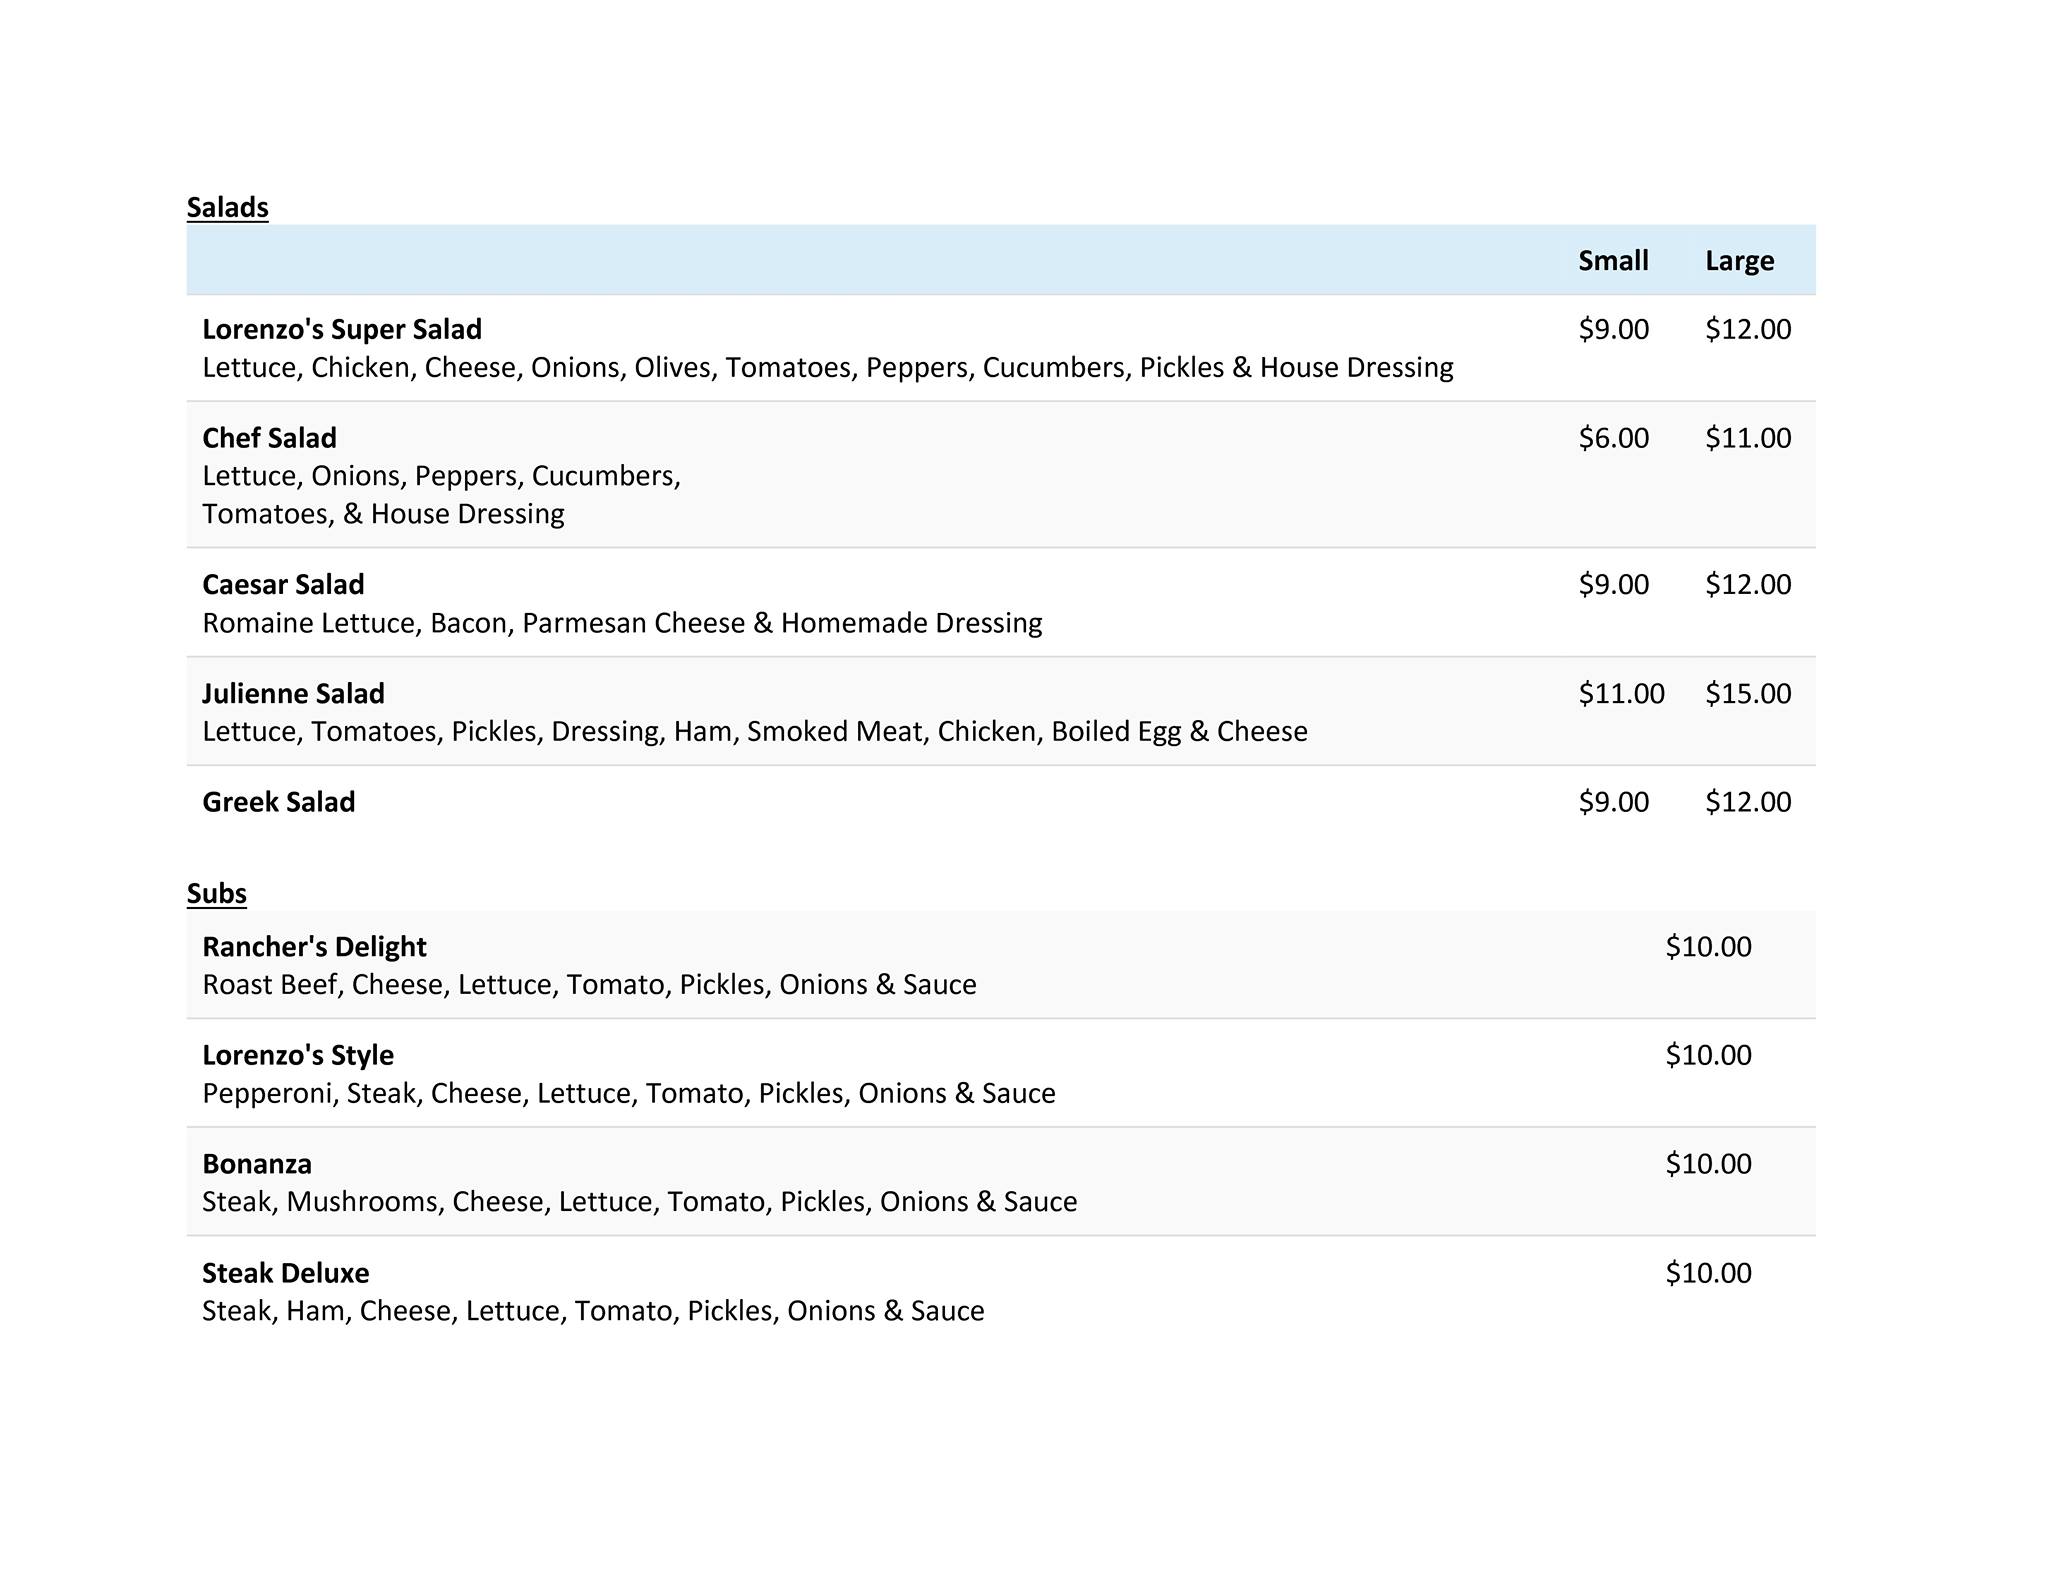Click Greek Salad large price $12.00
Image resolution: width=2048 pixels, height=1582 pixels.
(x=1748, y=802)
